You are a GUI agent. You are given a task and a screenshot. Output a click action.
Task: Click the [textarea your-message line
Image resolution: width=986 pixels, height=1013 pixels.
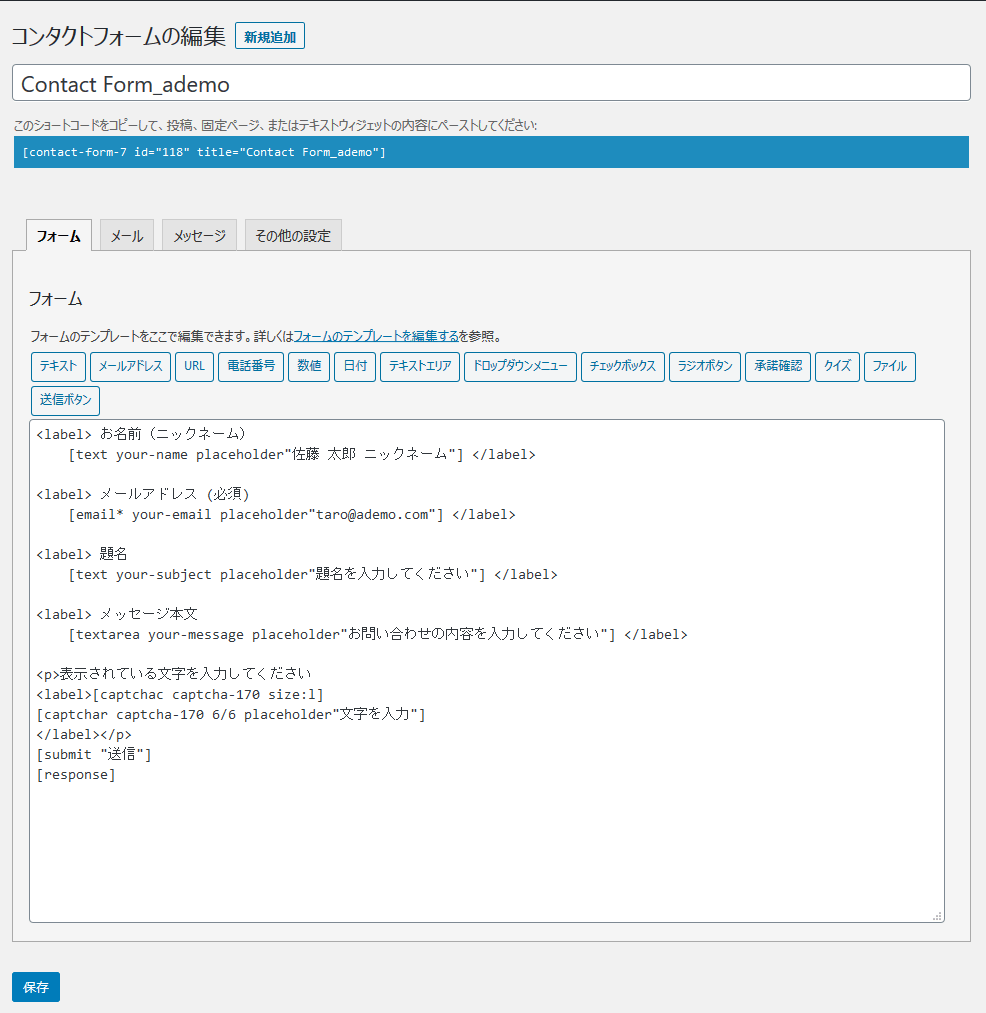(x=378, y=634)
